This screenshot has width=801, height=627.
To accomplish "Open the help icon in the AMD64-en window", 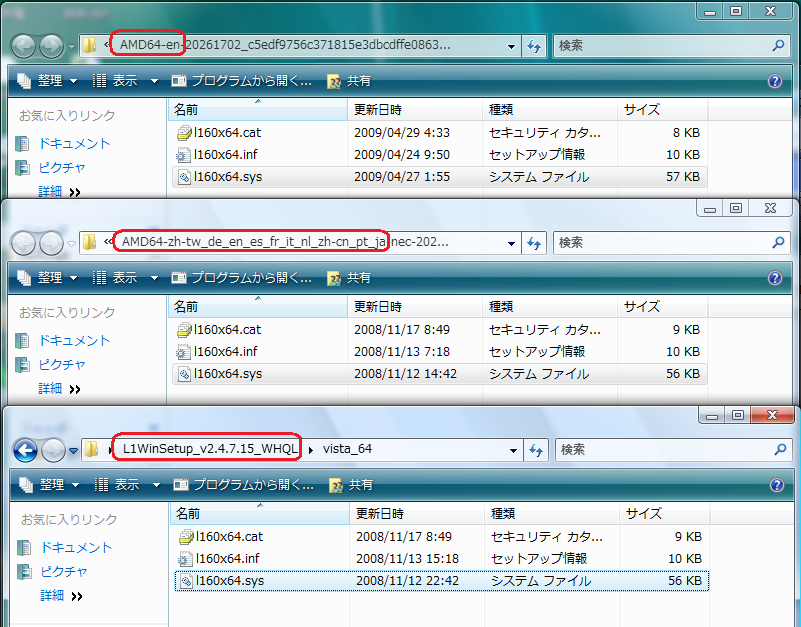I will coord(774,81).
